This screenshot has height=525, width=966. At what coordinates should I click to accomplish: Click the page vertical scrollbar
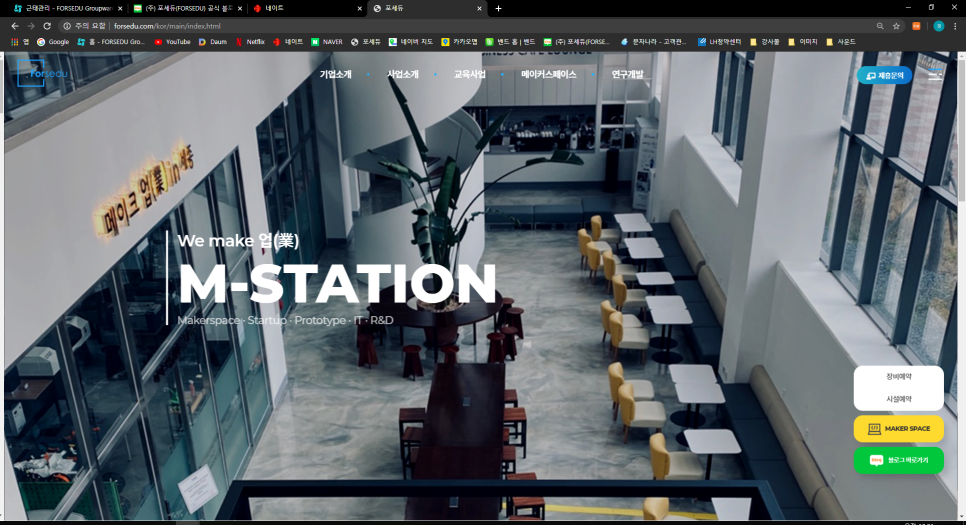coord(962,287)
